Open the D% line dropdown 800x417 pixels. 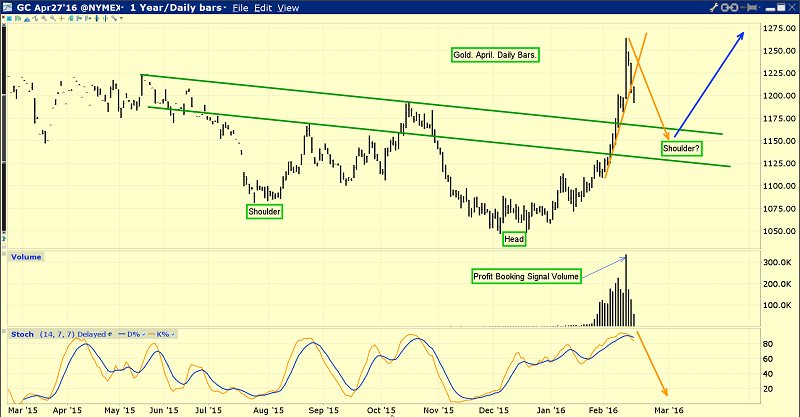[144, 334]
